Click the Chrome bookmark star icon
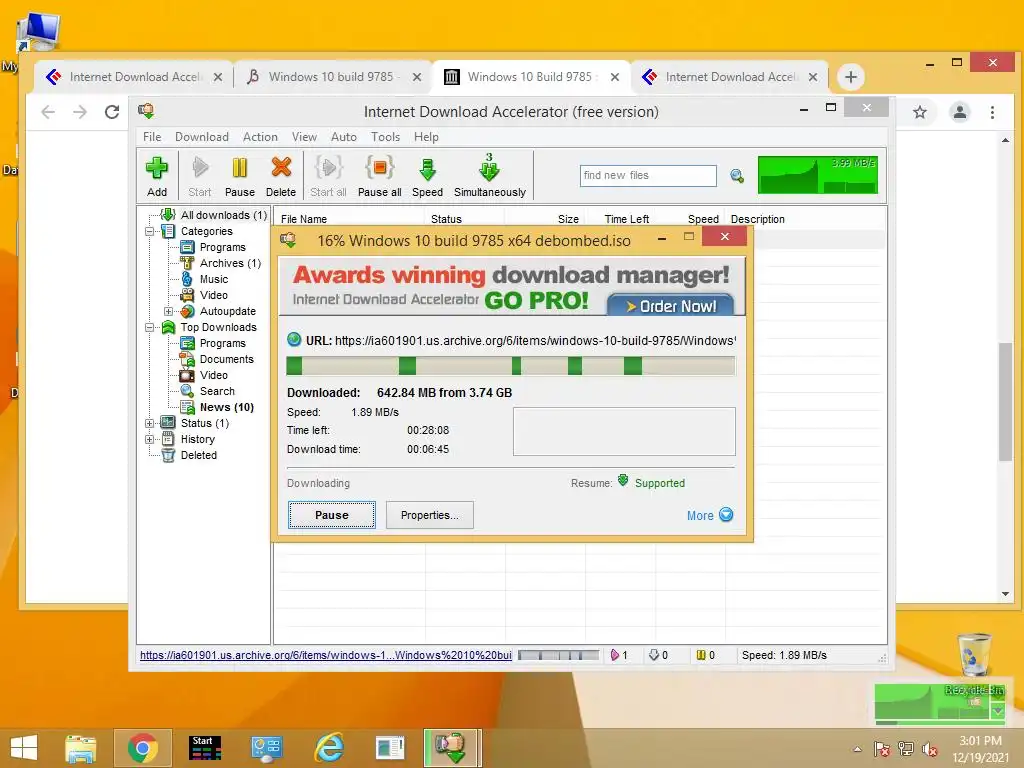The image size is (1024, 768). [x=920, y=112]
